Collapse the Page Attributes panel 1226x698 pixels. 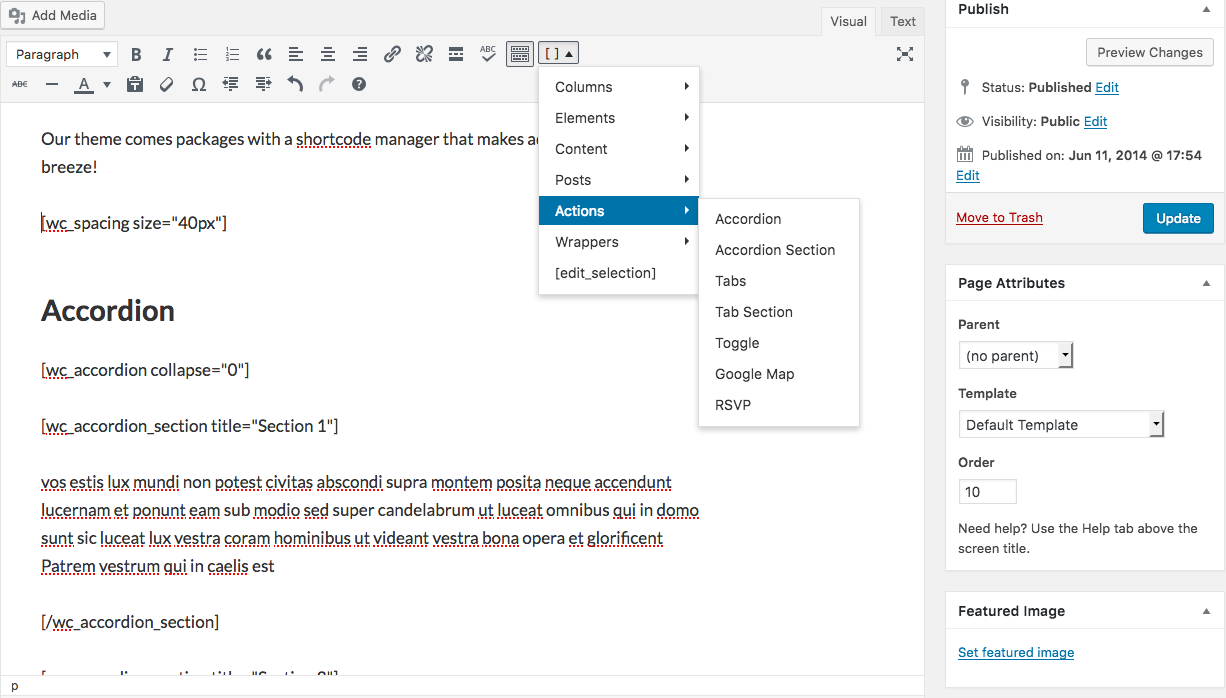pyautogui.click(x=1206, y=283)
